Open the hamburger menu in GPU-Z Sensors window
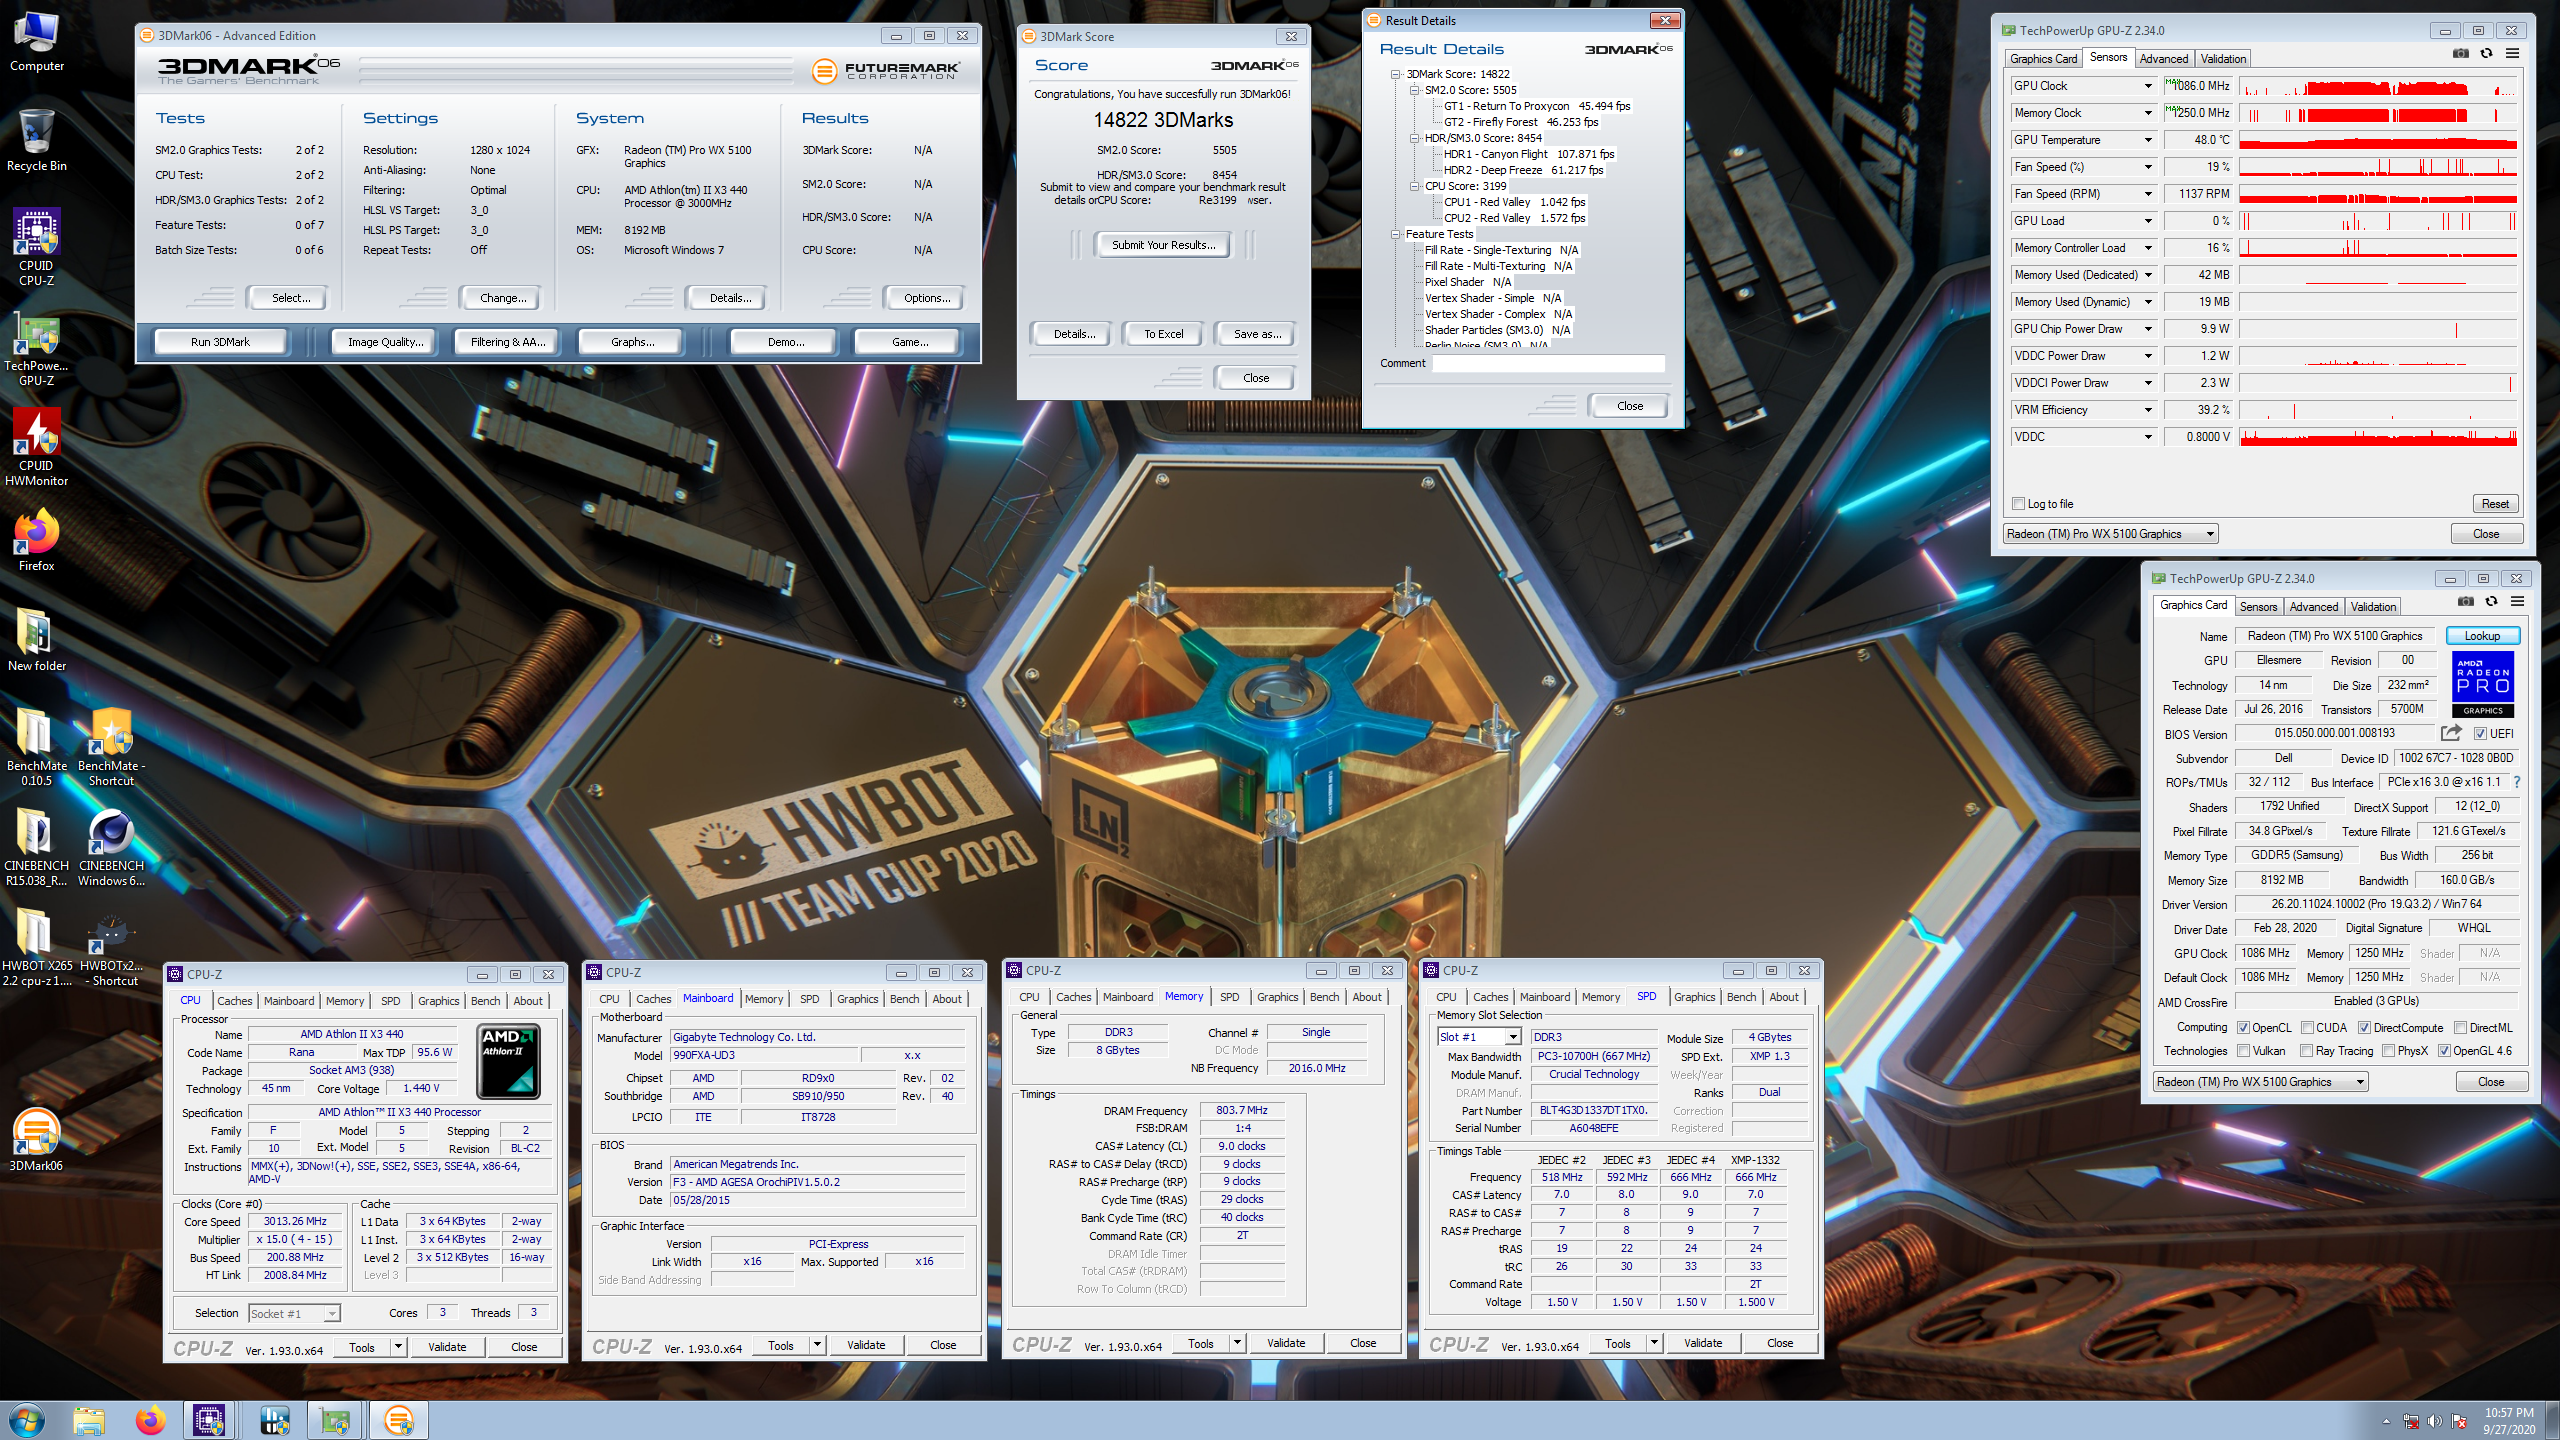This screenshot has height=1440, width=2560. pyautogui.click(x=2512, y=54)
